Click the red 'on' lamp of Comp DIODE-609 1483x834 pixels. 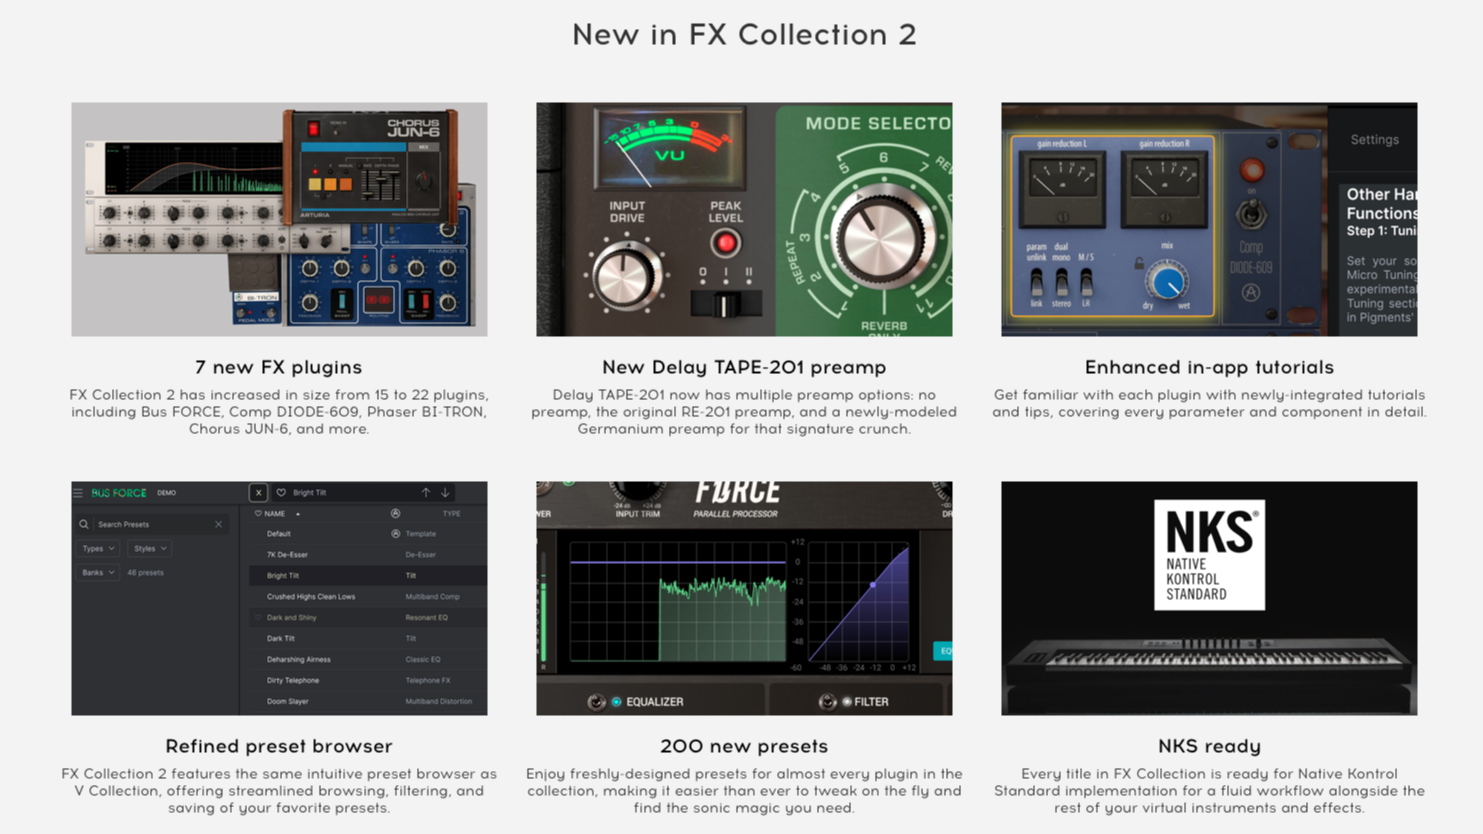pyautogui.click(x=1251, y=169)
